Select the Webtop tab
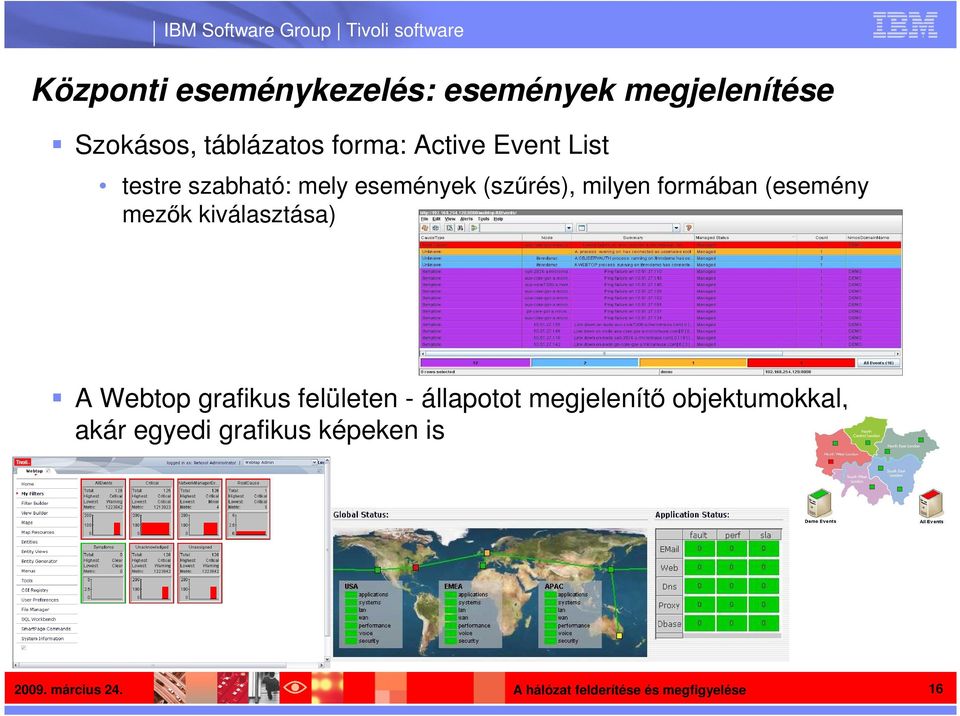Screen dimensions: 960x716 35,471
